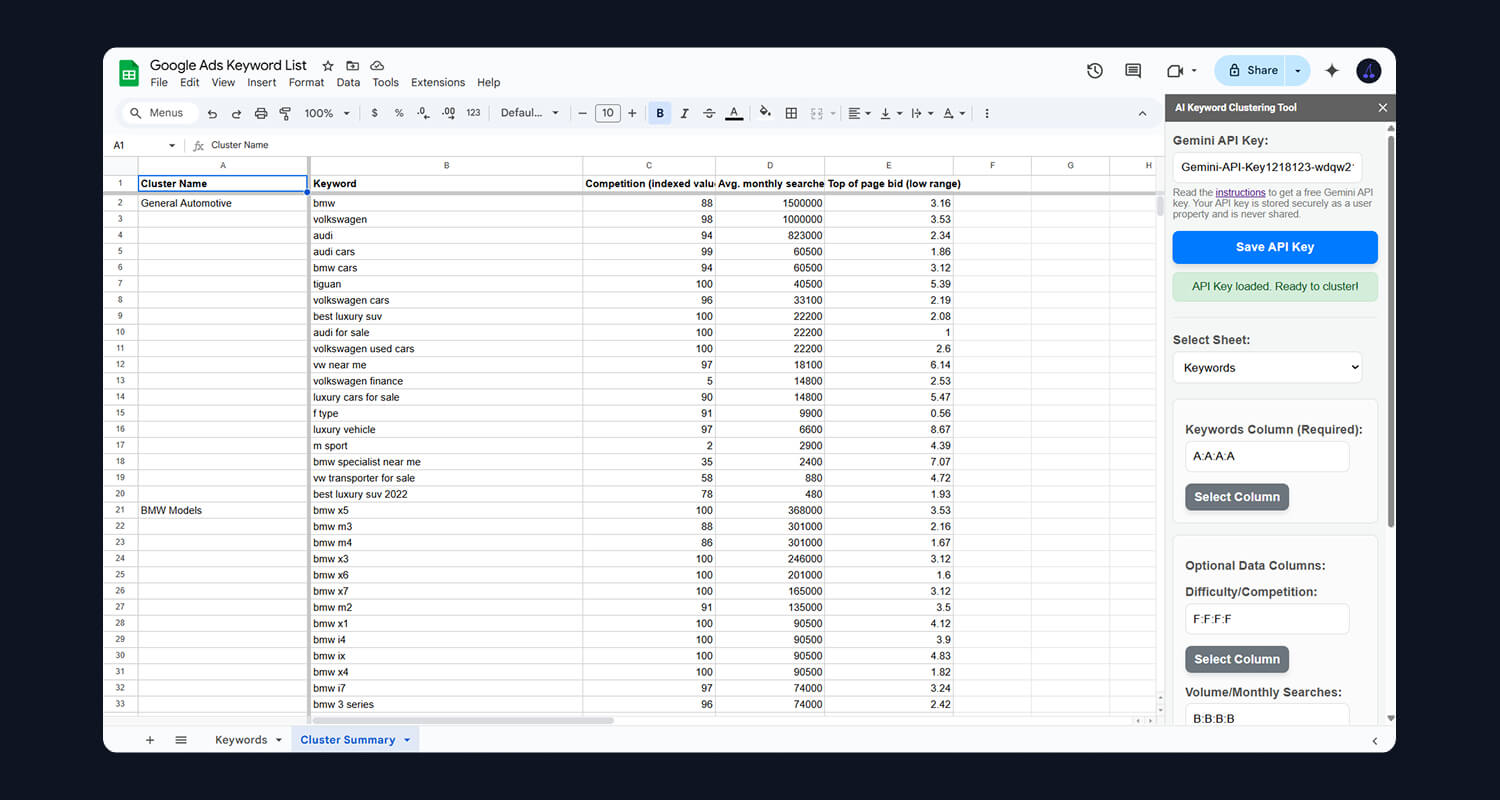
Task: Toggle Italic formatting
Action: click(x=685, y=113)
